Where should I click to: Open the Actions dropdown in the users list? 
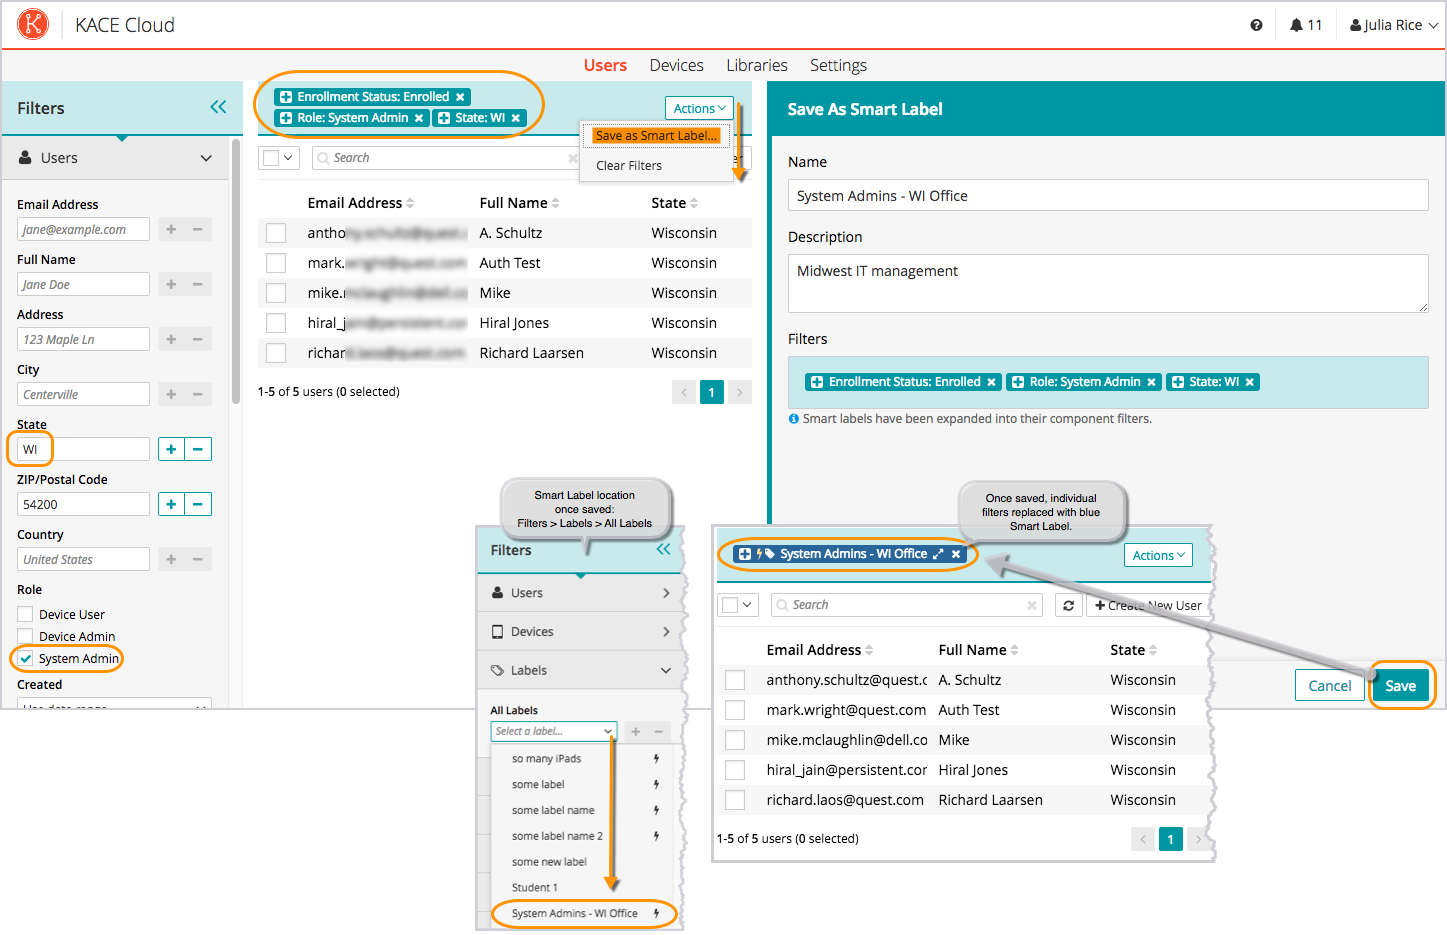tap(699, 108)
